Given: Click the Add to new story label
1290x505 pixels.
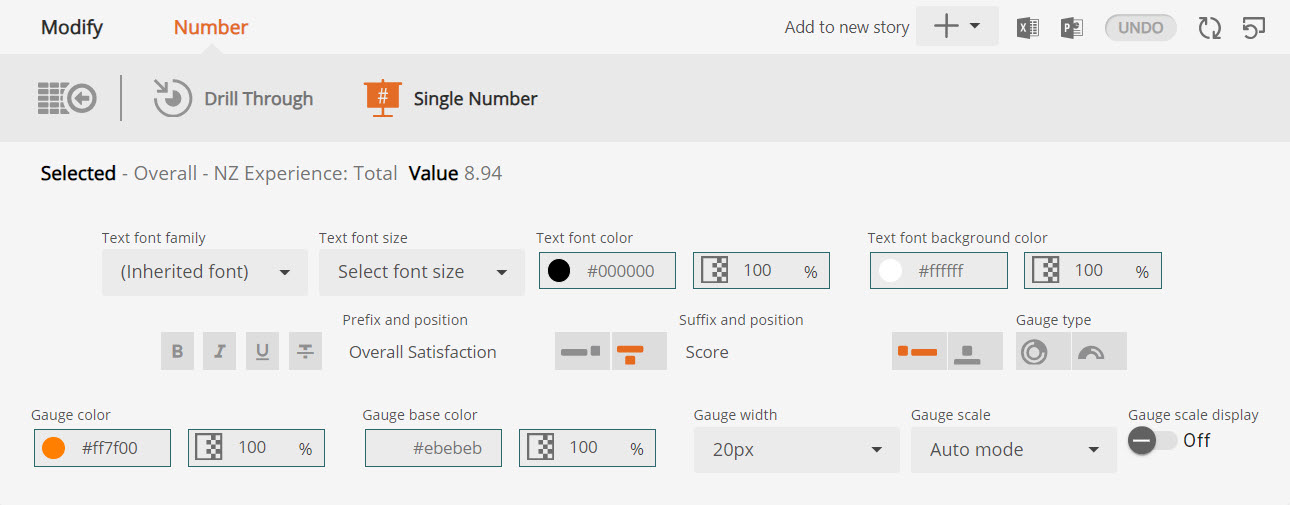Looking at the screenshot, I should pyautogui.click(x=847, y=27).
